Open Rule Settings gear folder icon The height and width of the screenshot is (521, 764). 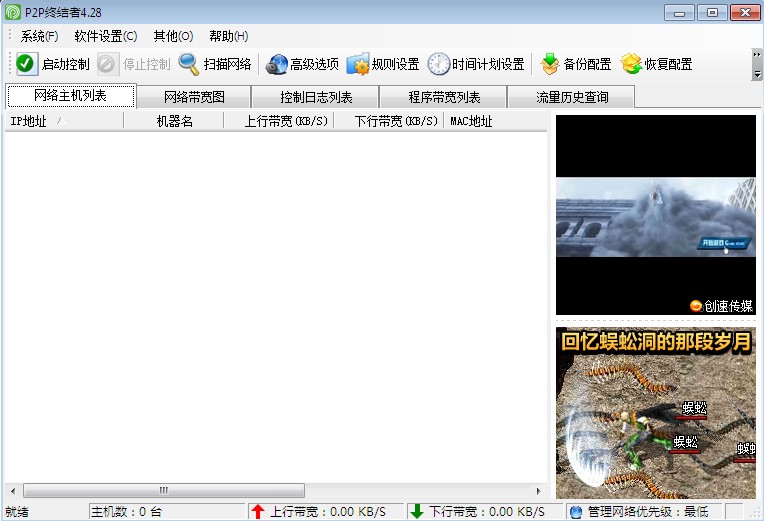tap(358, 64)
